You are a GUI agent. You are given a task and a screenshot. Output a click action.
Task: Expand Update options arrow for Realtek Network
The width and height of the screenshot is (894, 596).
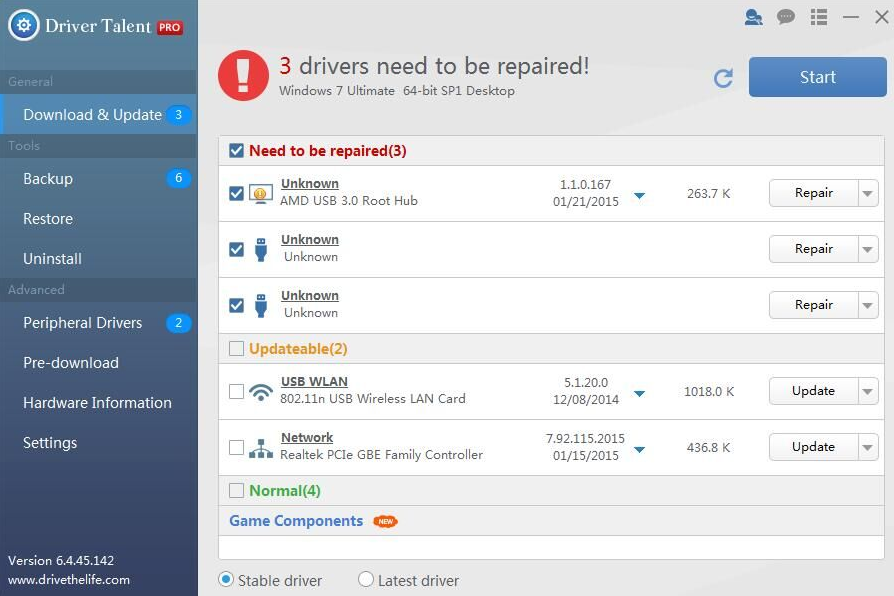tap(868, 447)
